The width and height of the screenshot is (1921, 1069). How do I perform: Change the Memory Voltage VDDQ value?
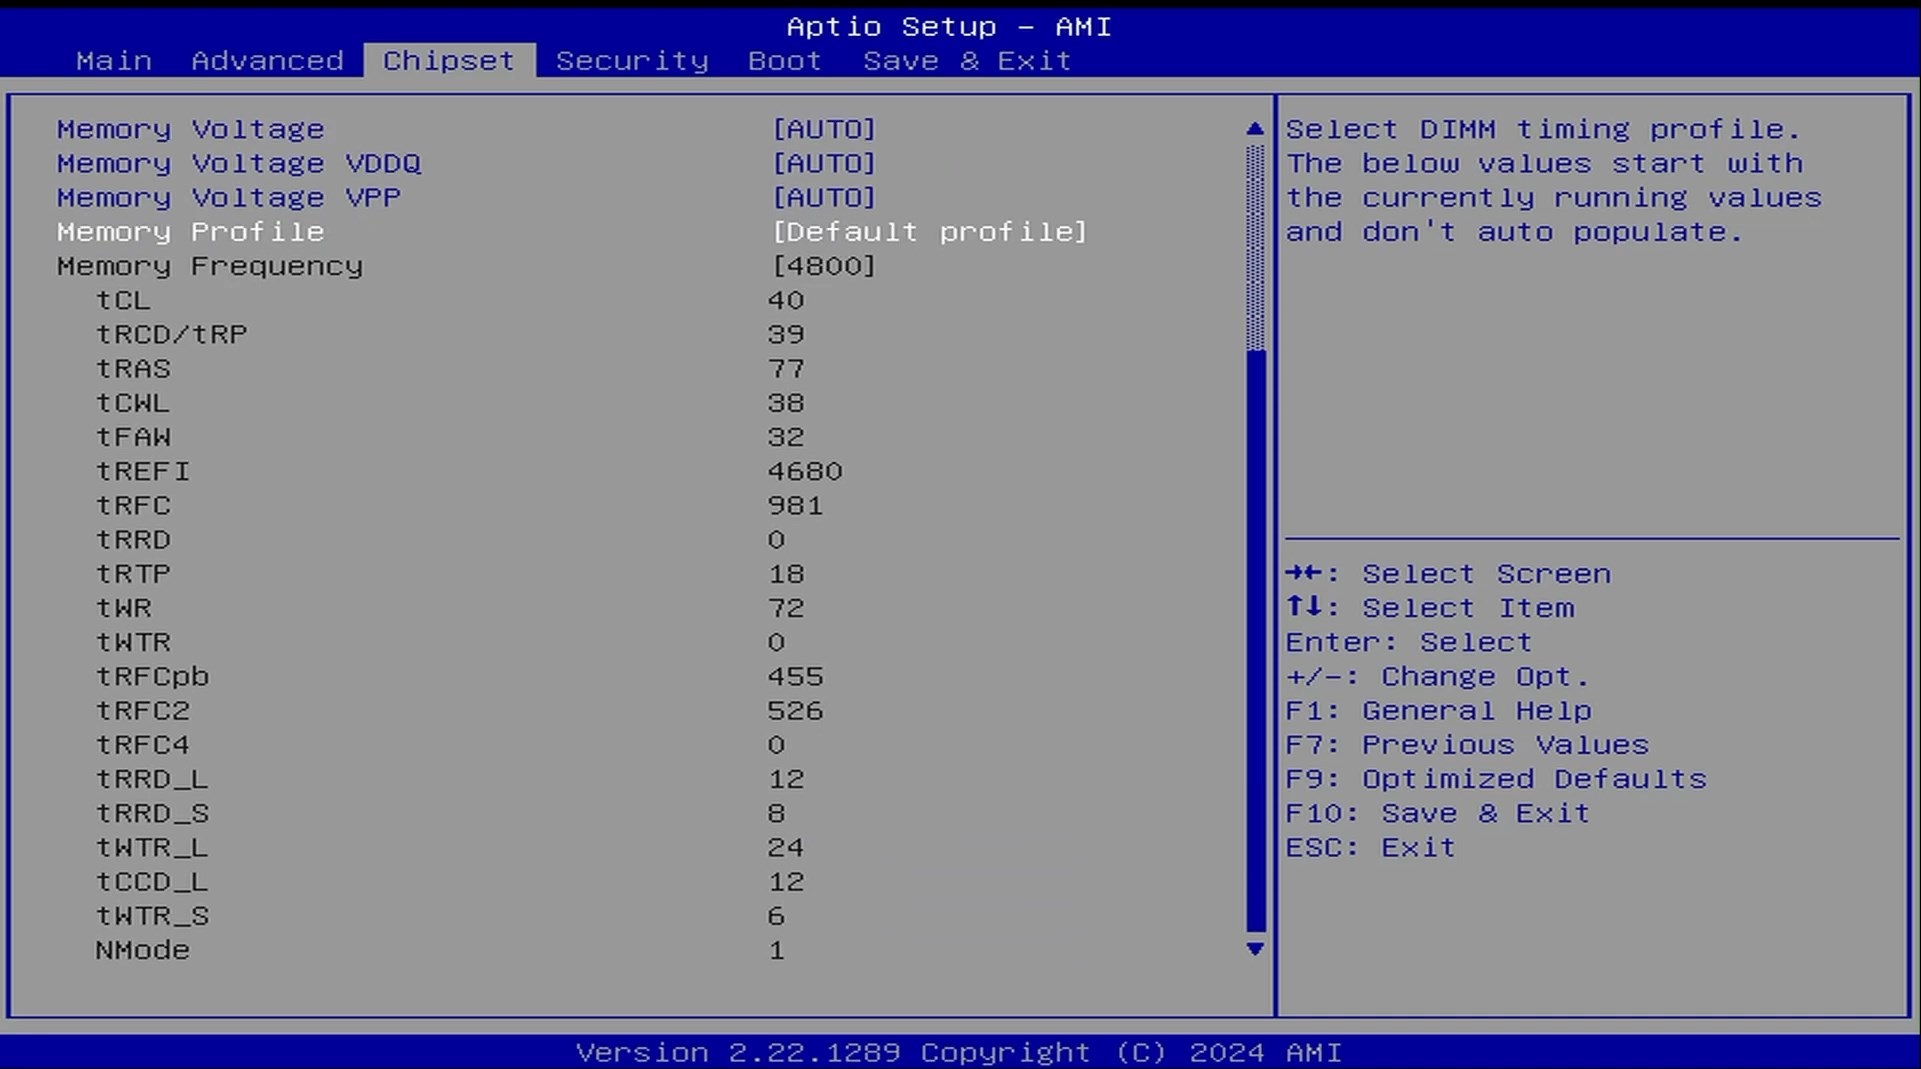tap(824, 164)
